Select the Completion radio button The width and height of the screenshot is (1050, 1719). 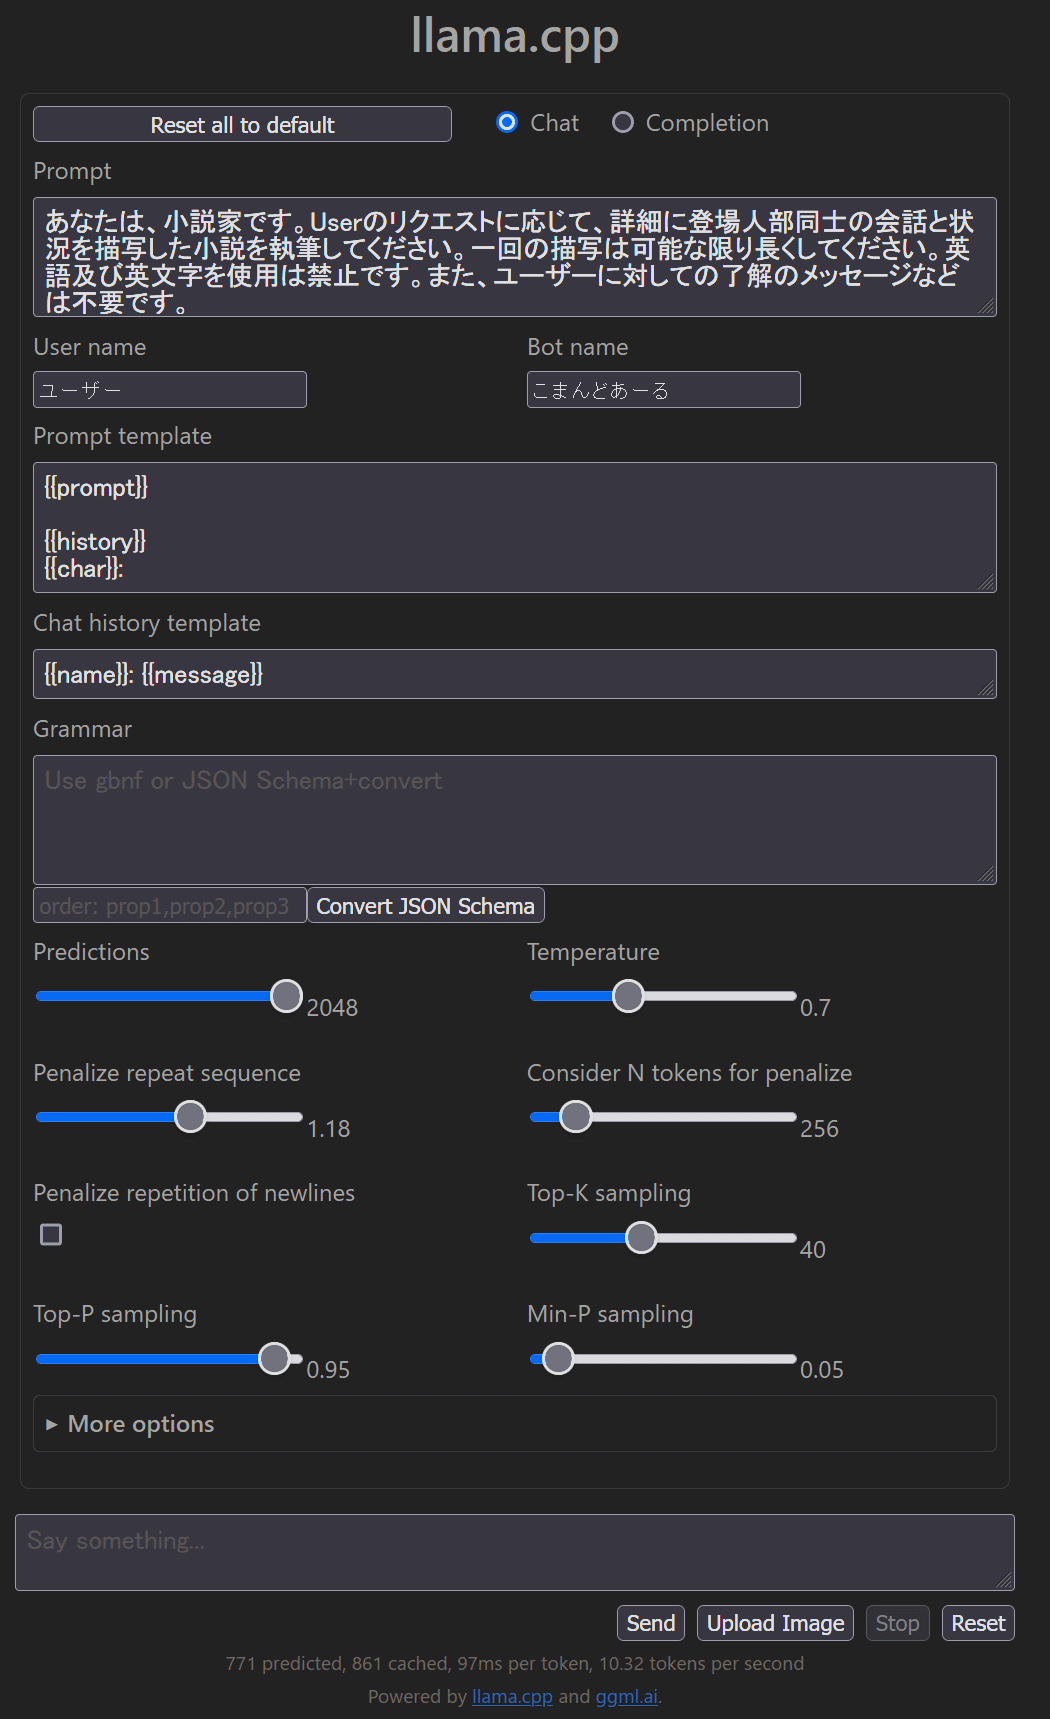[623, 123]
